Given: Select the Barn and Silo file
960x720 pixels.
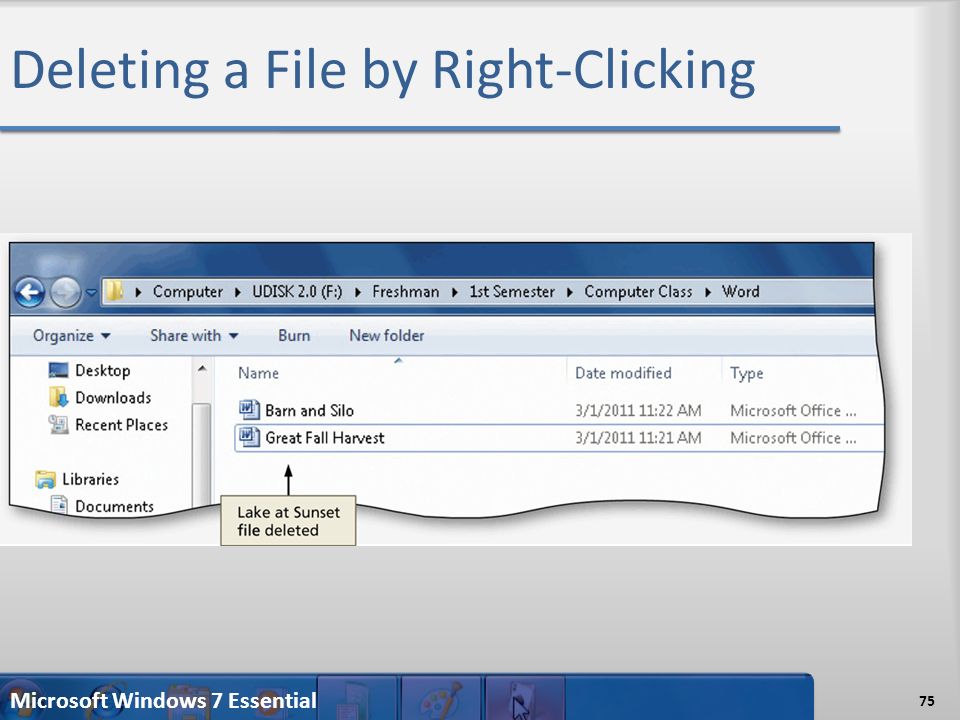Looking at the screenshot, I should point(309,411).
